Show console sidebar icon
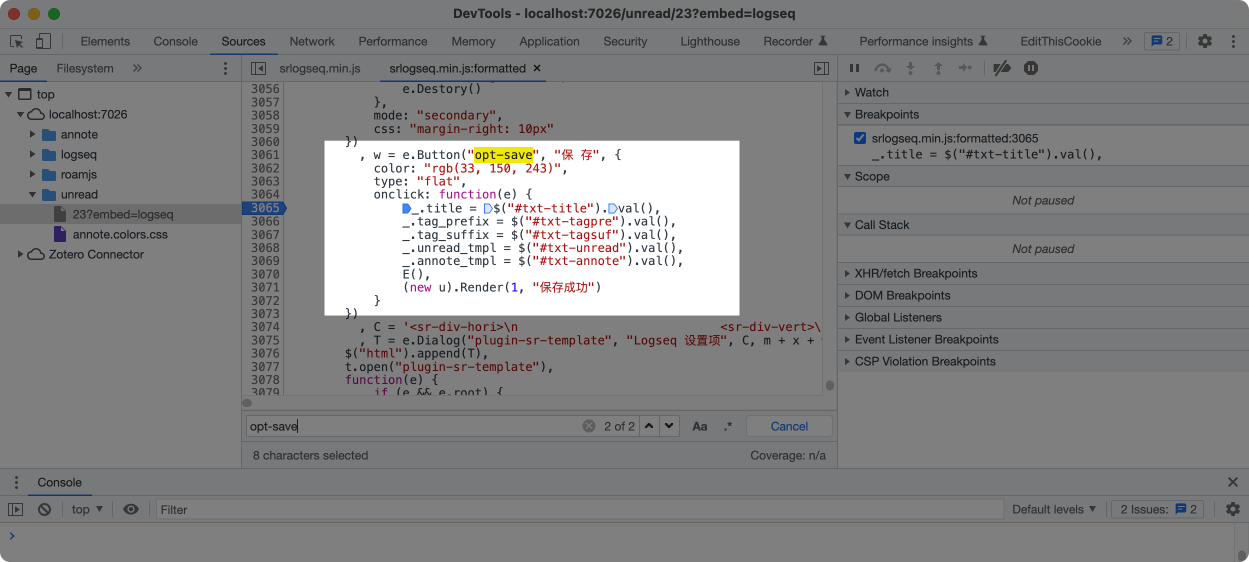1249x562 pixels. click(15, 509)
